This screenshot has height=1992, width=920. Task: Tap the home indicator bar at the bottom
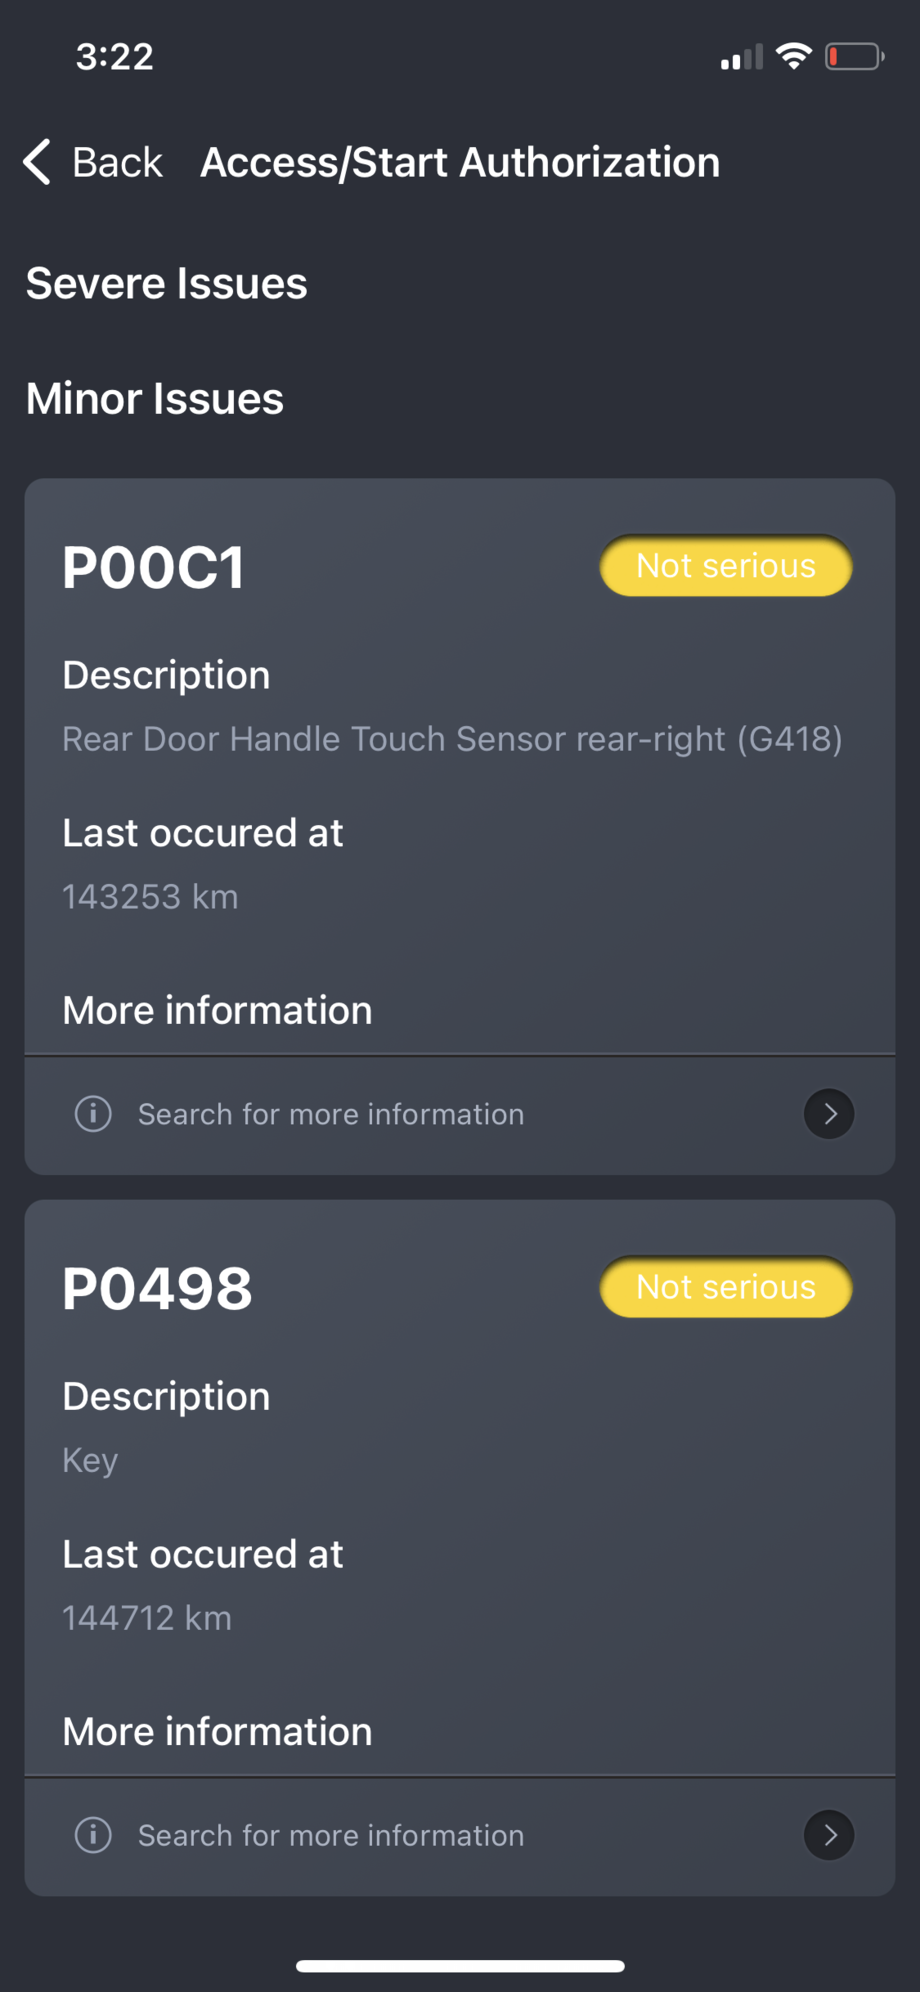[x=460, y=1965]
